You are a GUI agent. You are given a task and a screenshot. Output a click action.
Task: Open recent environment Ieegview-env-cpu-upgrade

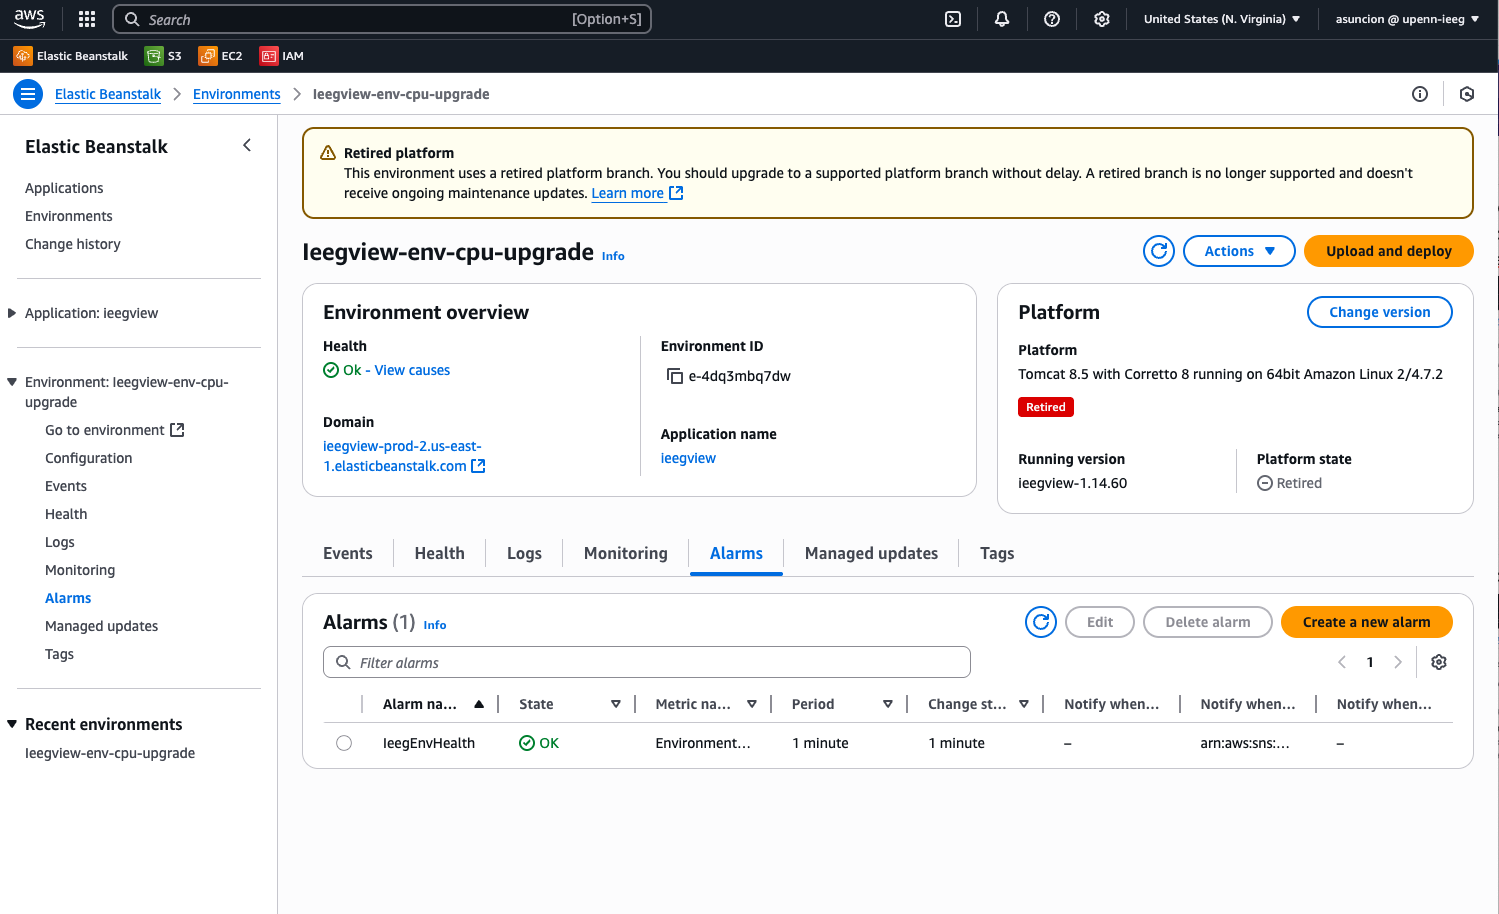[110, 753]
